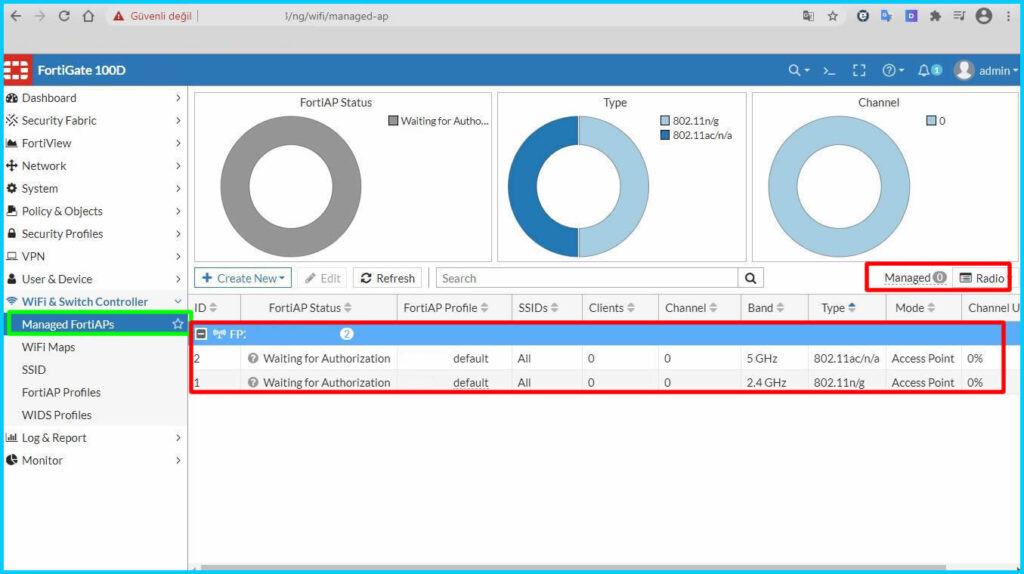Expand VPN menu

(x=93, y=257)
